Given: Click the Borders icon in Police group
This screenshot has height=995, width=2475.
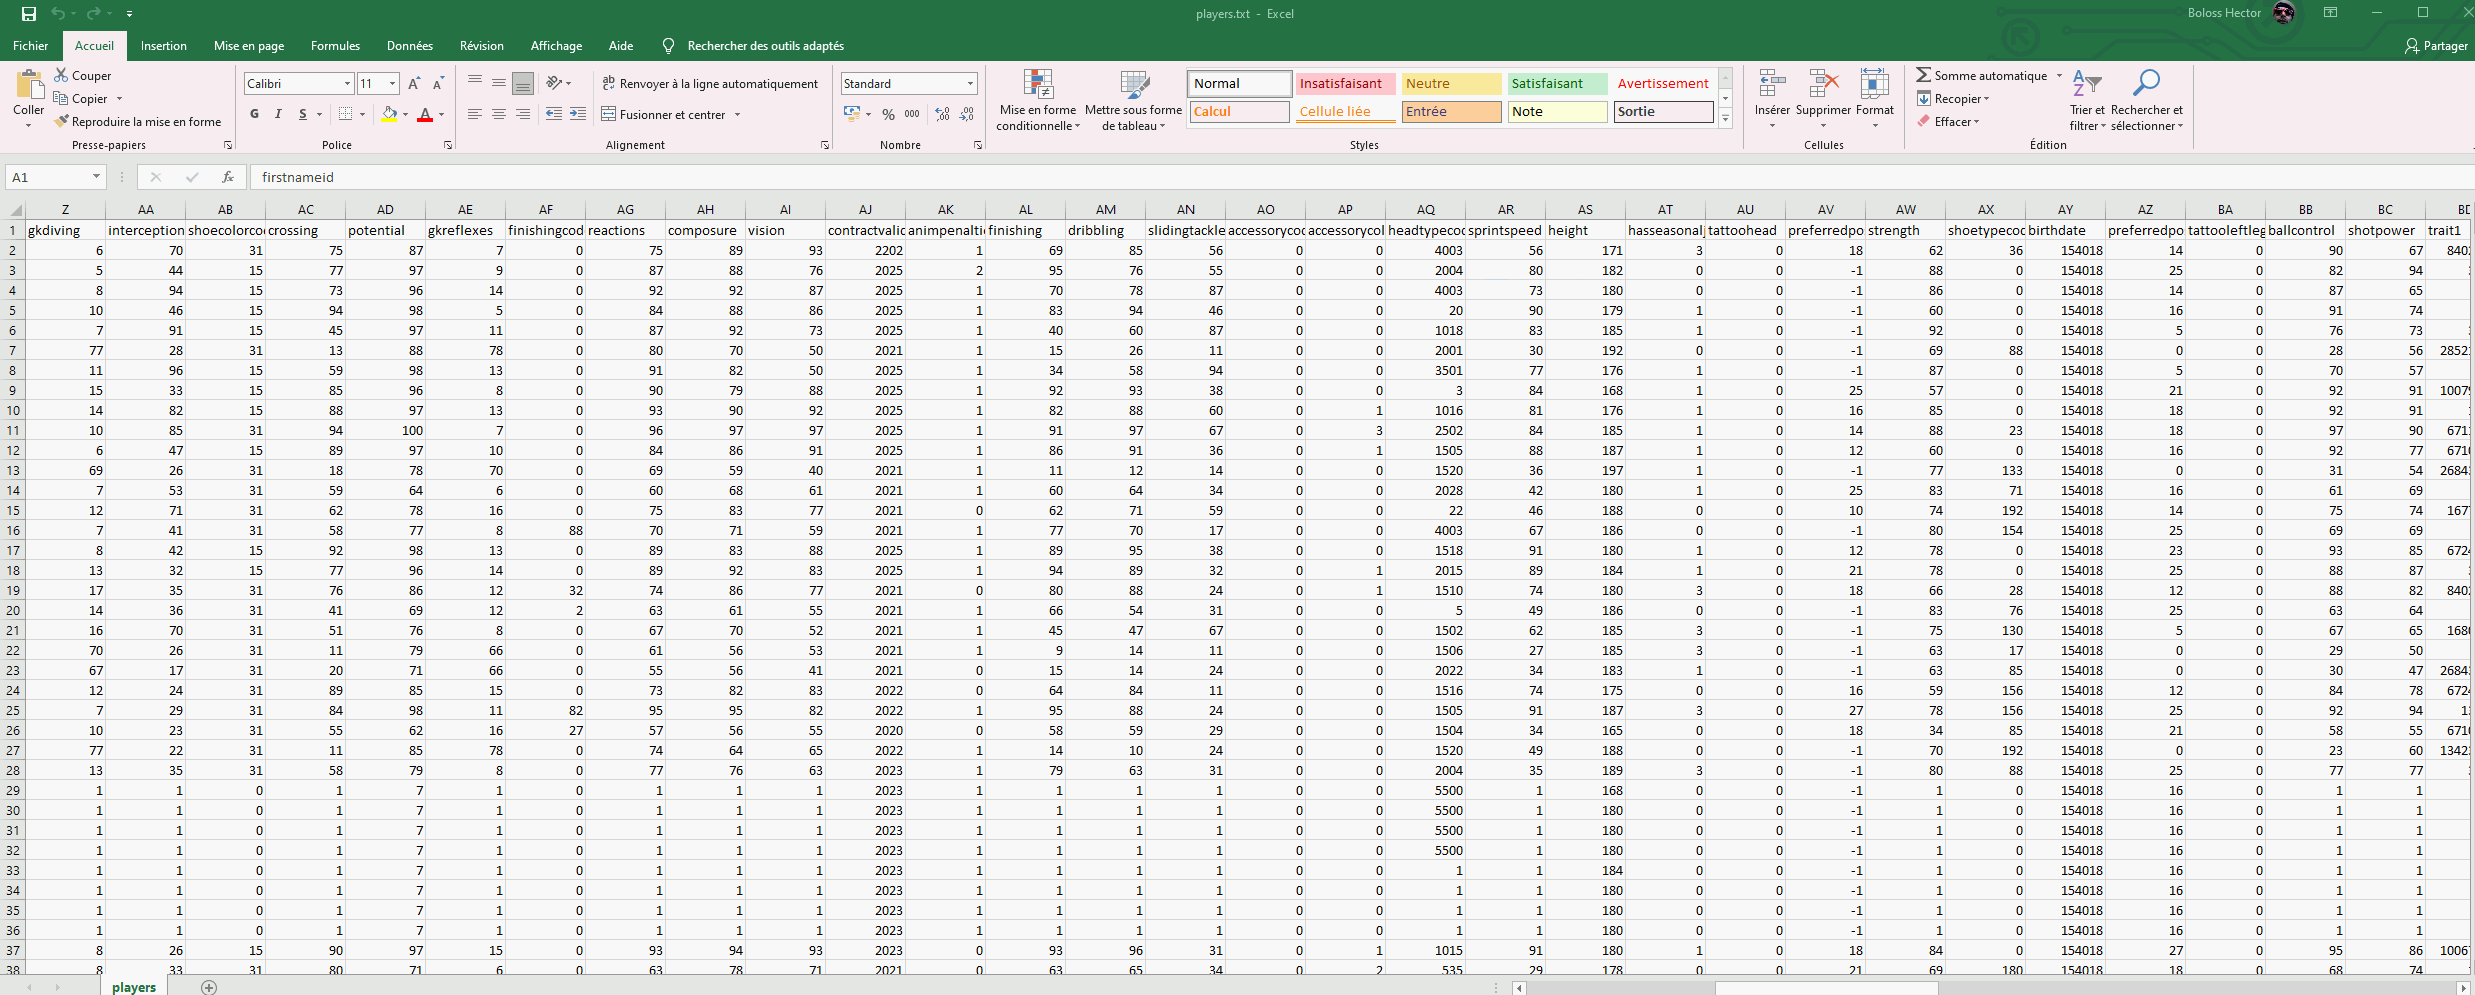Looking at the screenshot, I should pos(346,115).
